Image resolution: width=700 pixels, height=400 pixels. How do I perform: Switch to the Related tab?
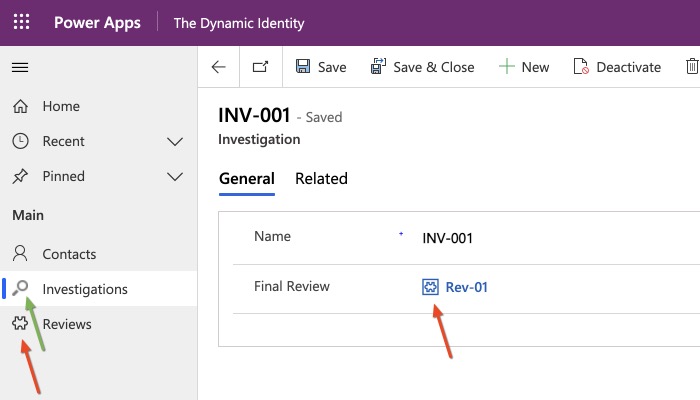(x=321, y=179)
